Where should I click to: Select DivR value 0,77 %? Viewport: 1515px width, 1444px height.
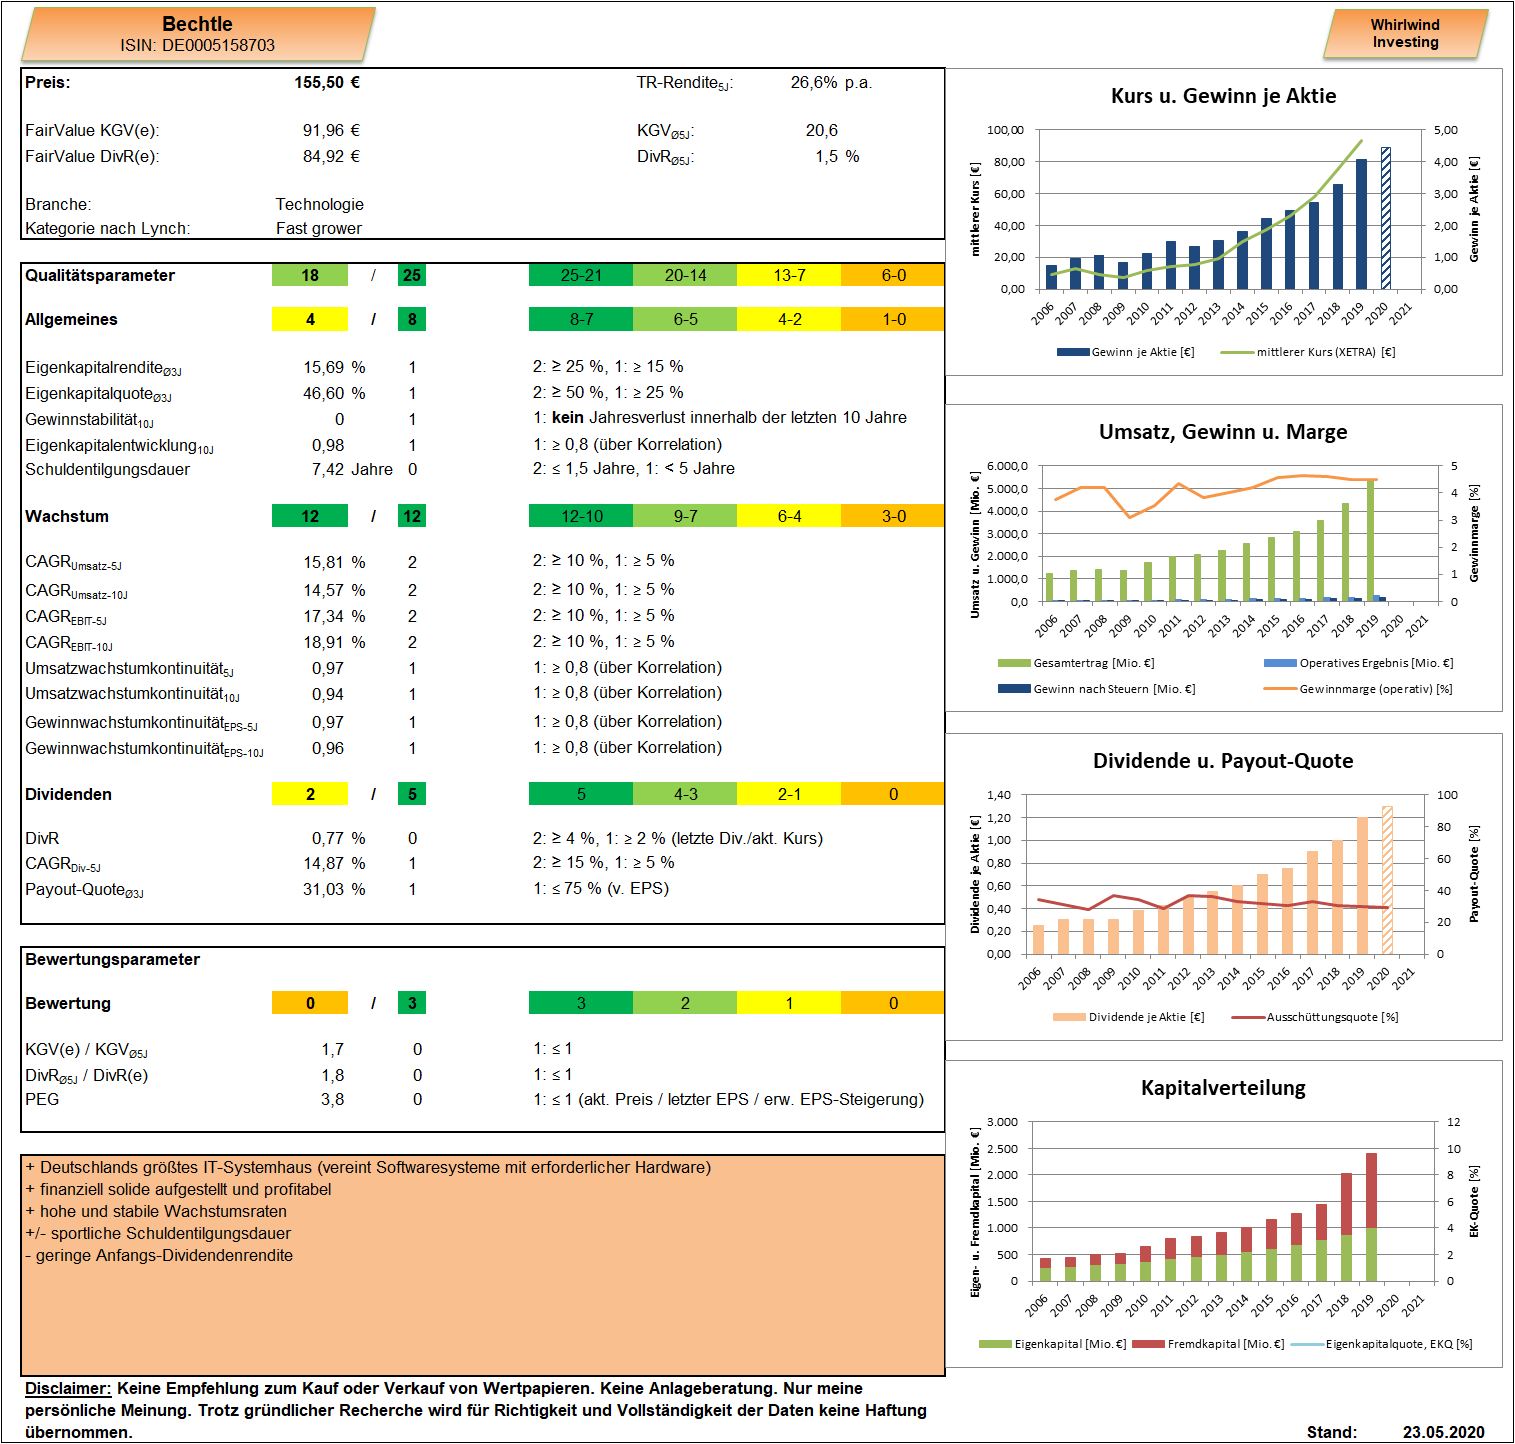(x=338, y=838)
